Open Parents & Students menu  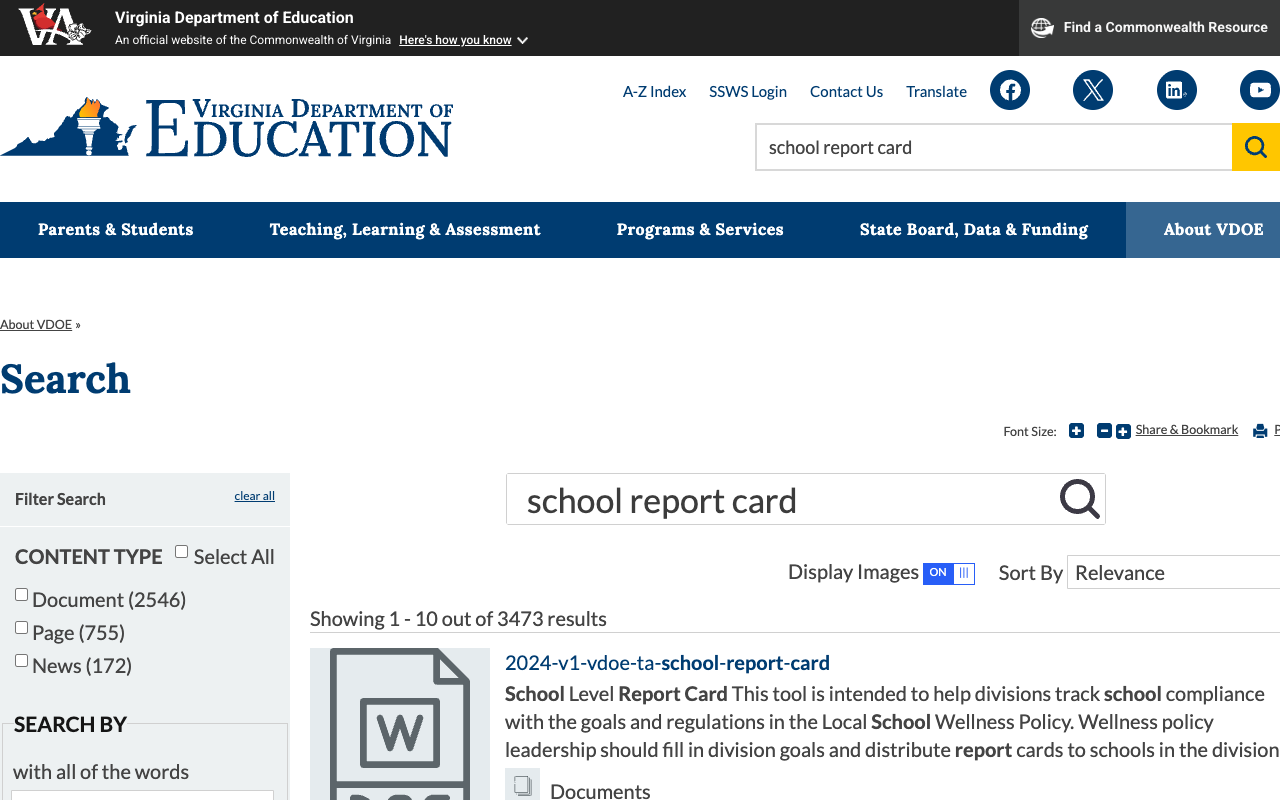tap(116, 230)
